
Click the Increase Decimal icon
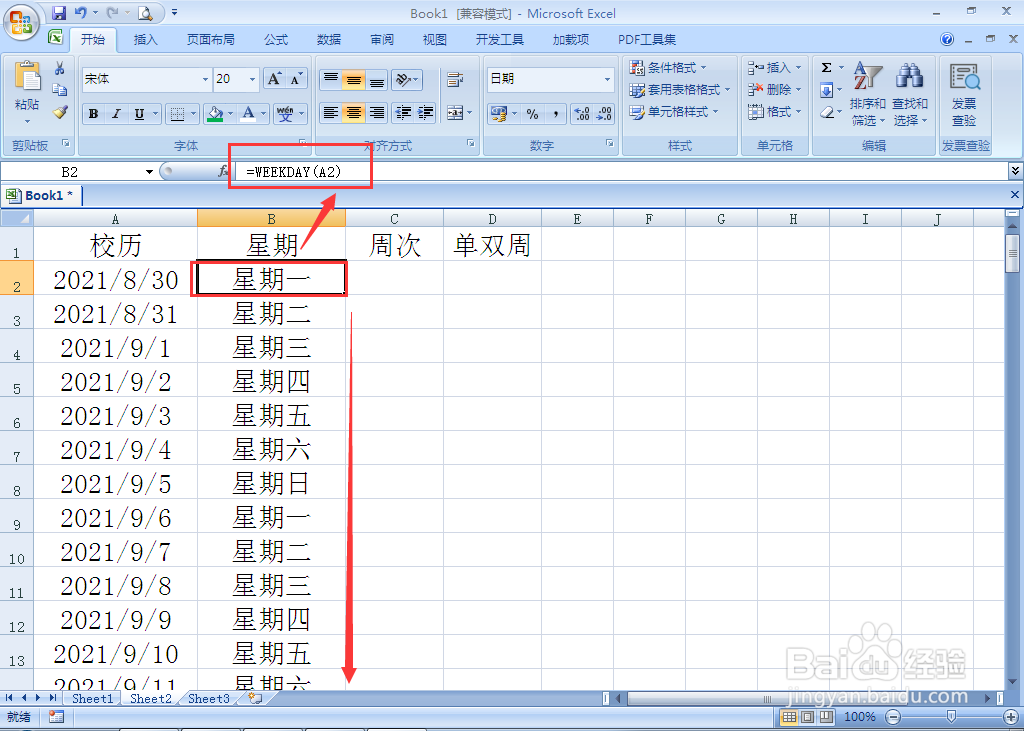583,114
